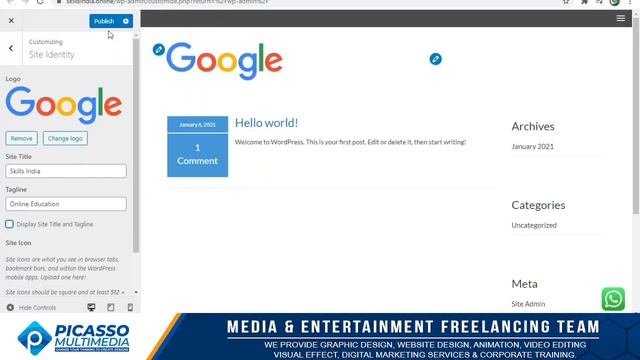Screen dimensions: 640x360
Task: Switch to tablet preview device icon
Action: (x=111, y=307)
